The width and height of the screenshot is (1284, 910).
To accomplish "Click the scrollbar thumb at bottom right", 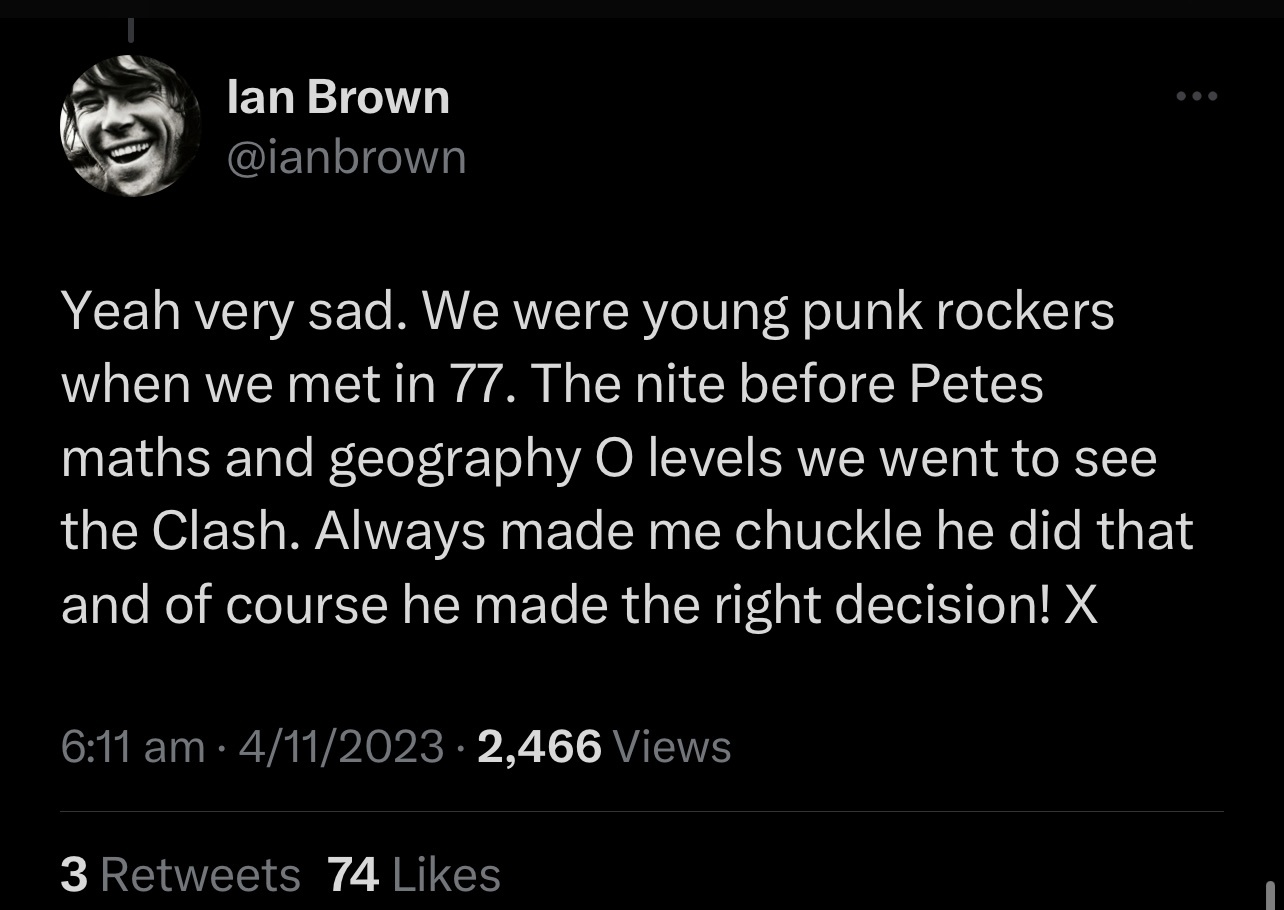I will (1270, 895).
